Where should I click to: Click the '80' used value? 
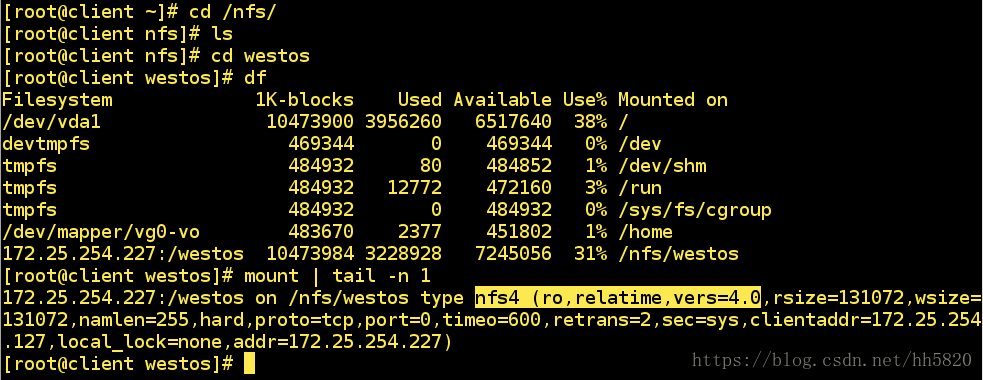tap(430, 166)
